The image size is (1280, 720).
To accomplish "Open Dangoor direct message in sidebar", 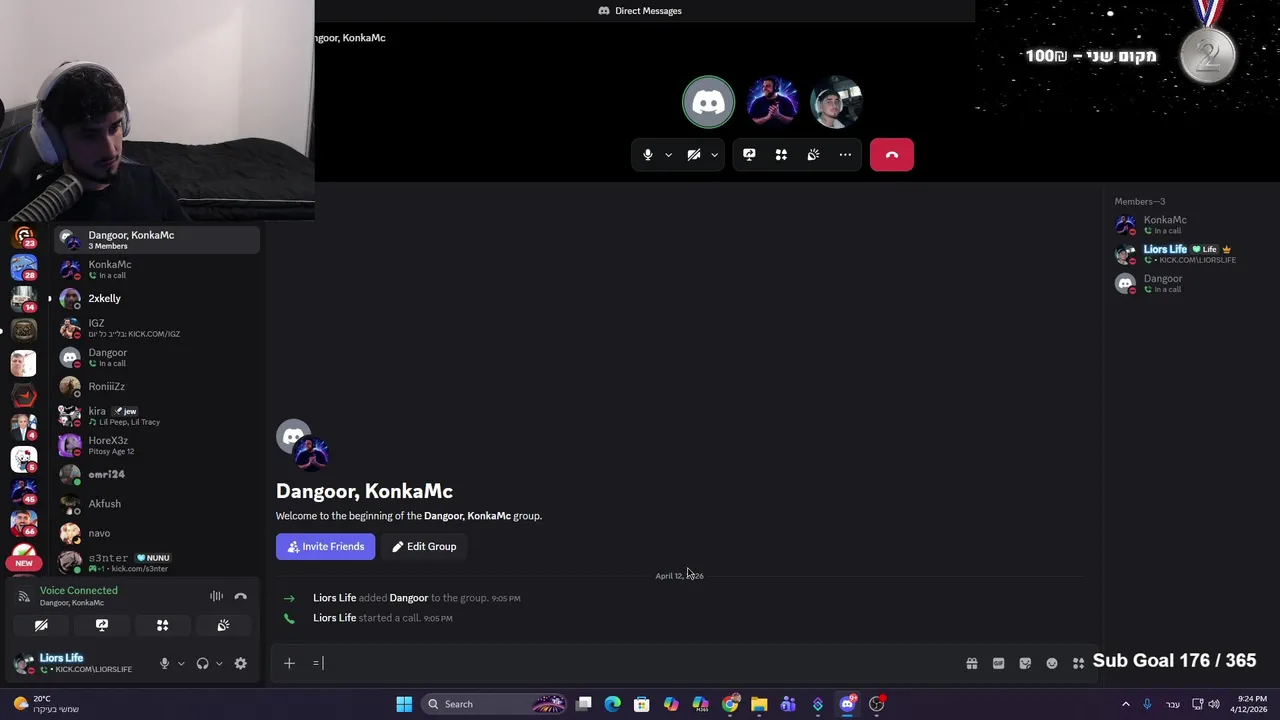I will tap(157, 357).
